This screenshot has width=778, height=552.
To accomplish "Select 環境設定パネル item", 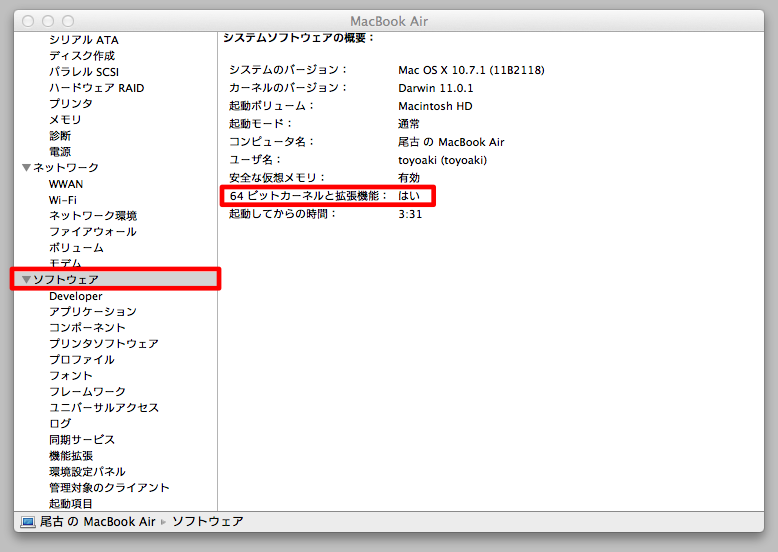I will [x=87, y=471].
